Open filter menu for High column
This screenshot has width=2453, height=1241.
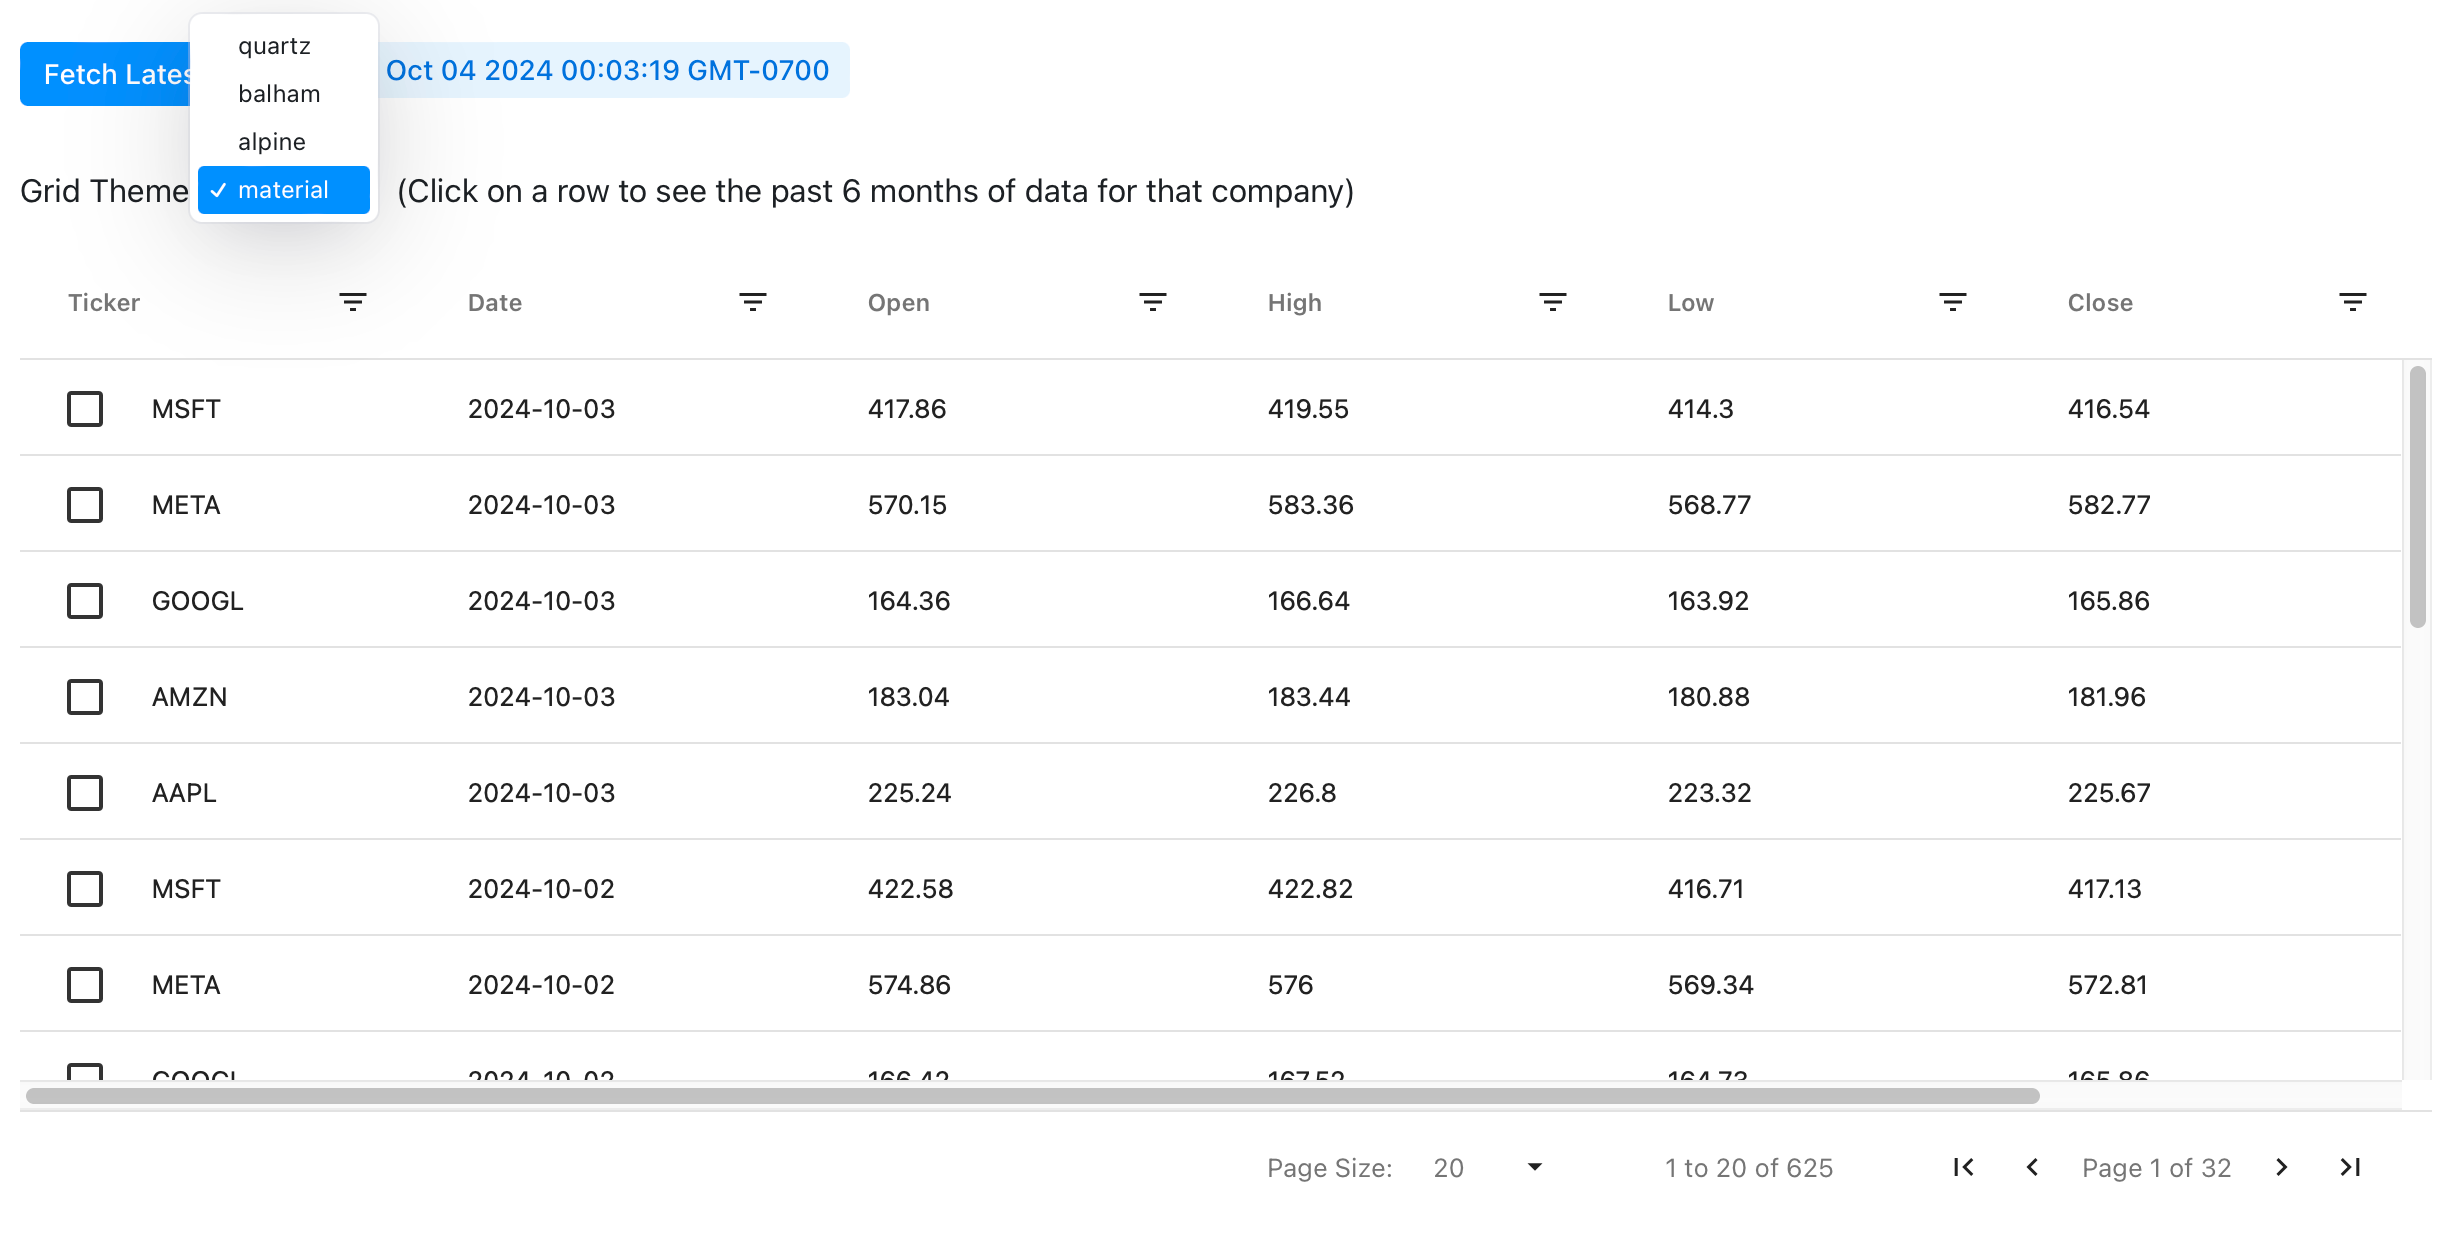tap(1552, 302)
